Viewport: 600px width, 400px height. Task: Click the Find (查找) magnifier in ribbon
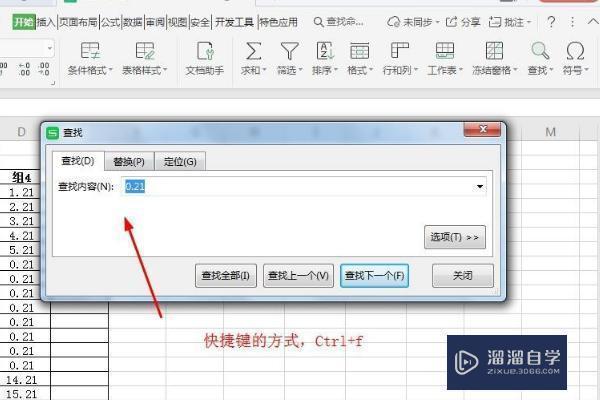point(540,51)
